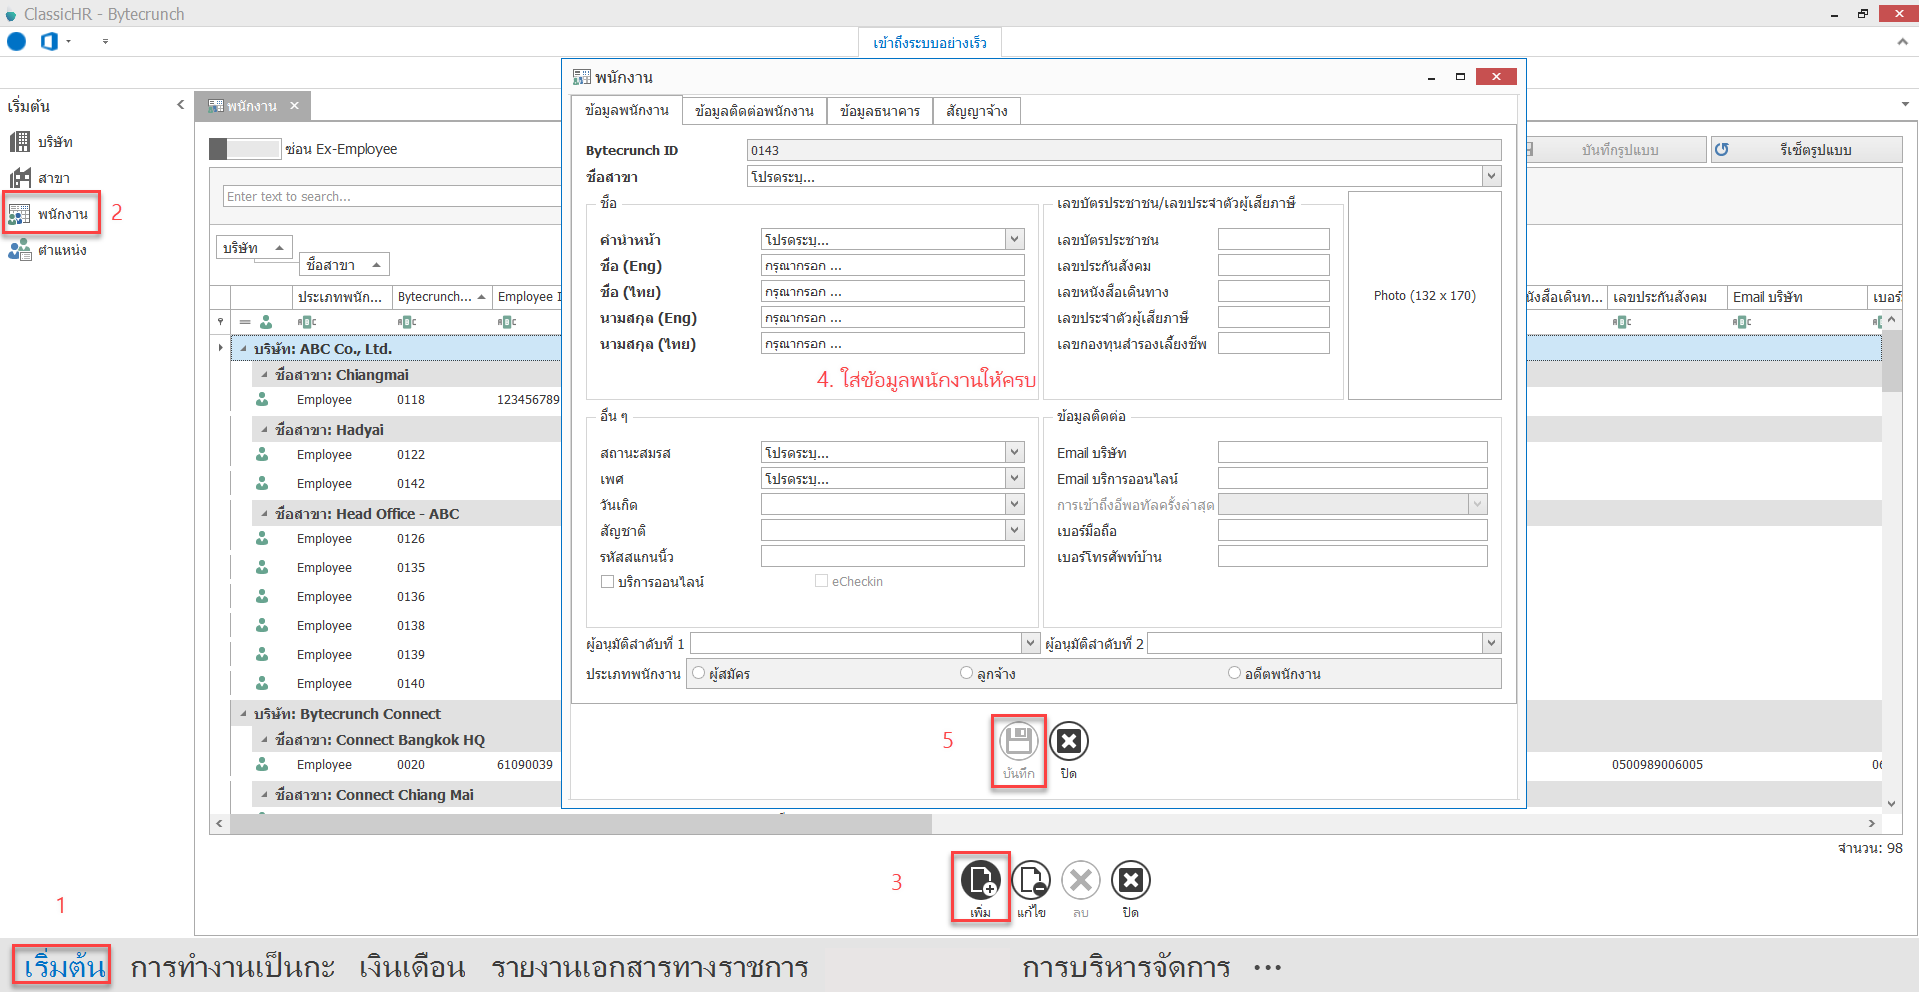Viewport: 1919px width, 992px height.
Task: Switch to the สัญญาจ้าง tab
Action: [x=977, y=111]
